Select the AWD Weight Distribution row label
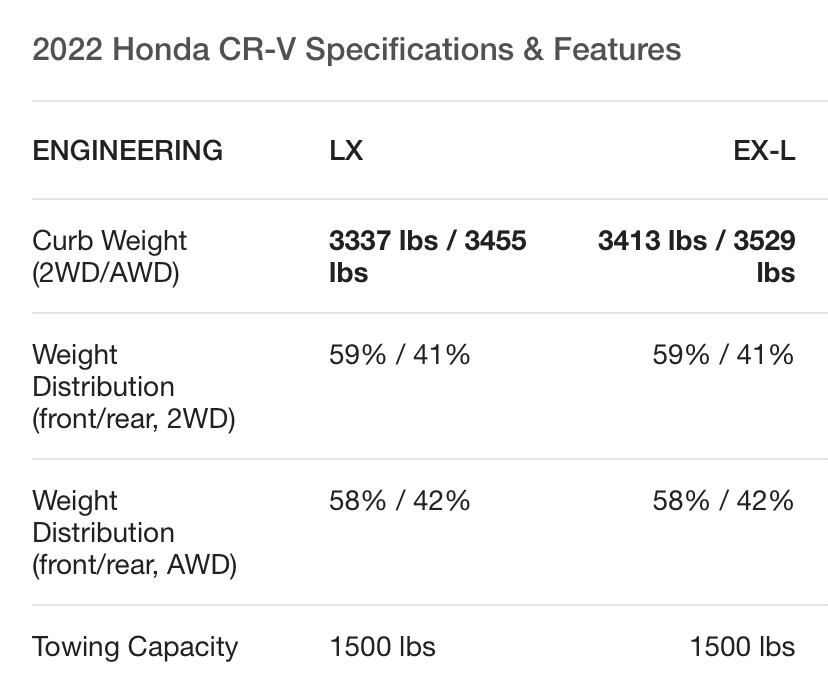 coord(134,533)
